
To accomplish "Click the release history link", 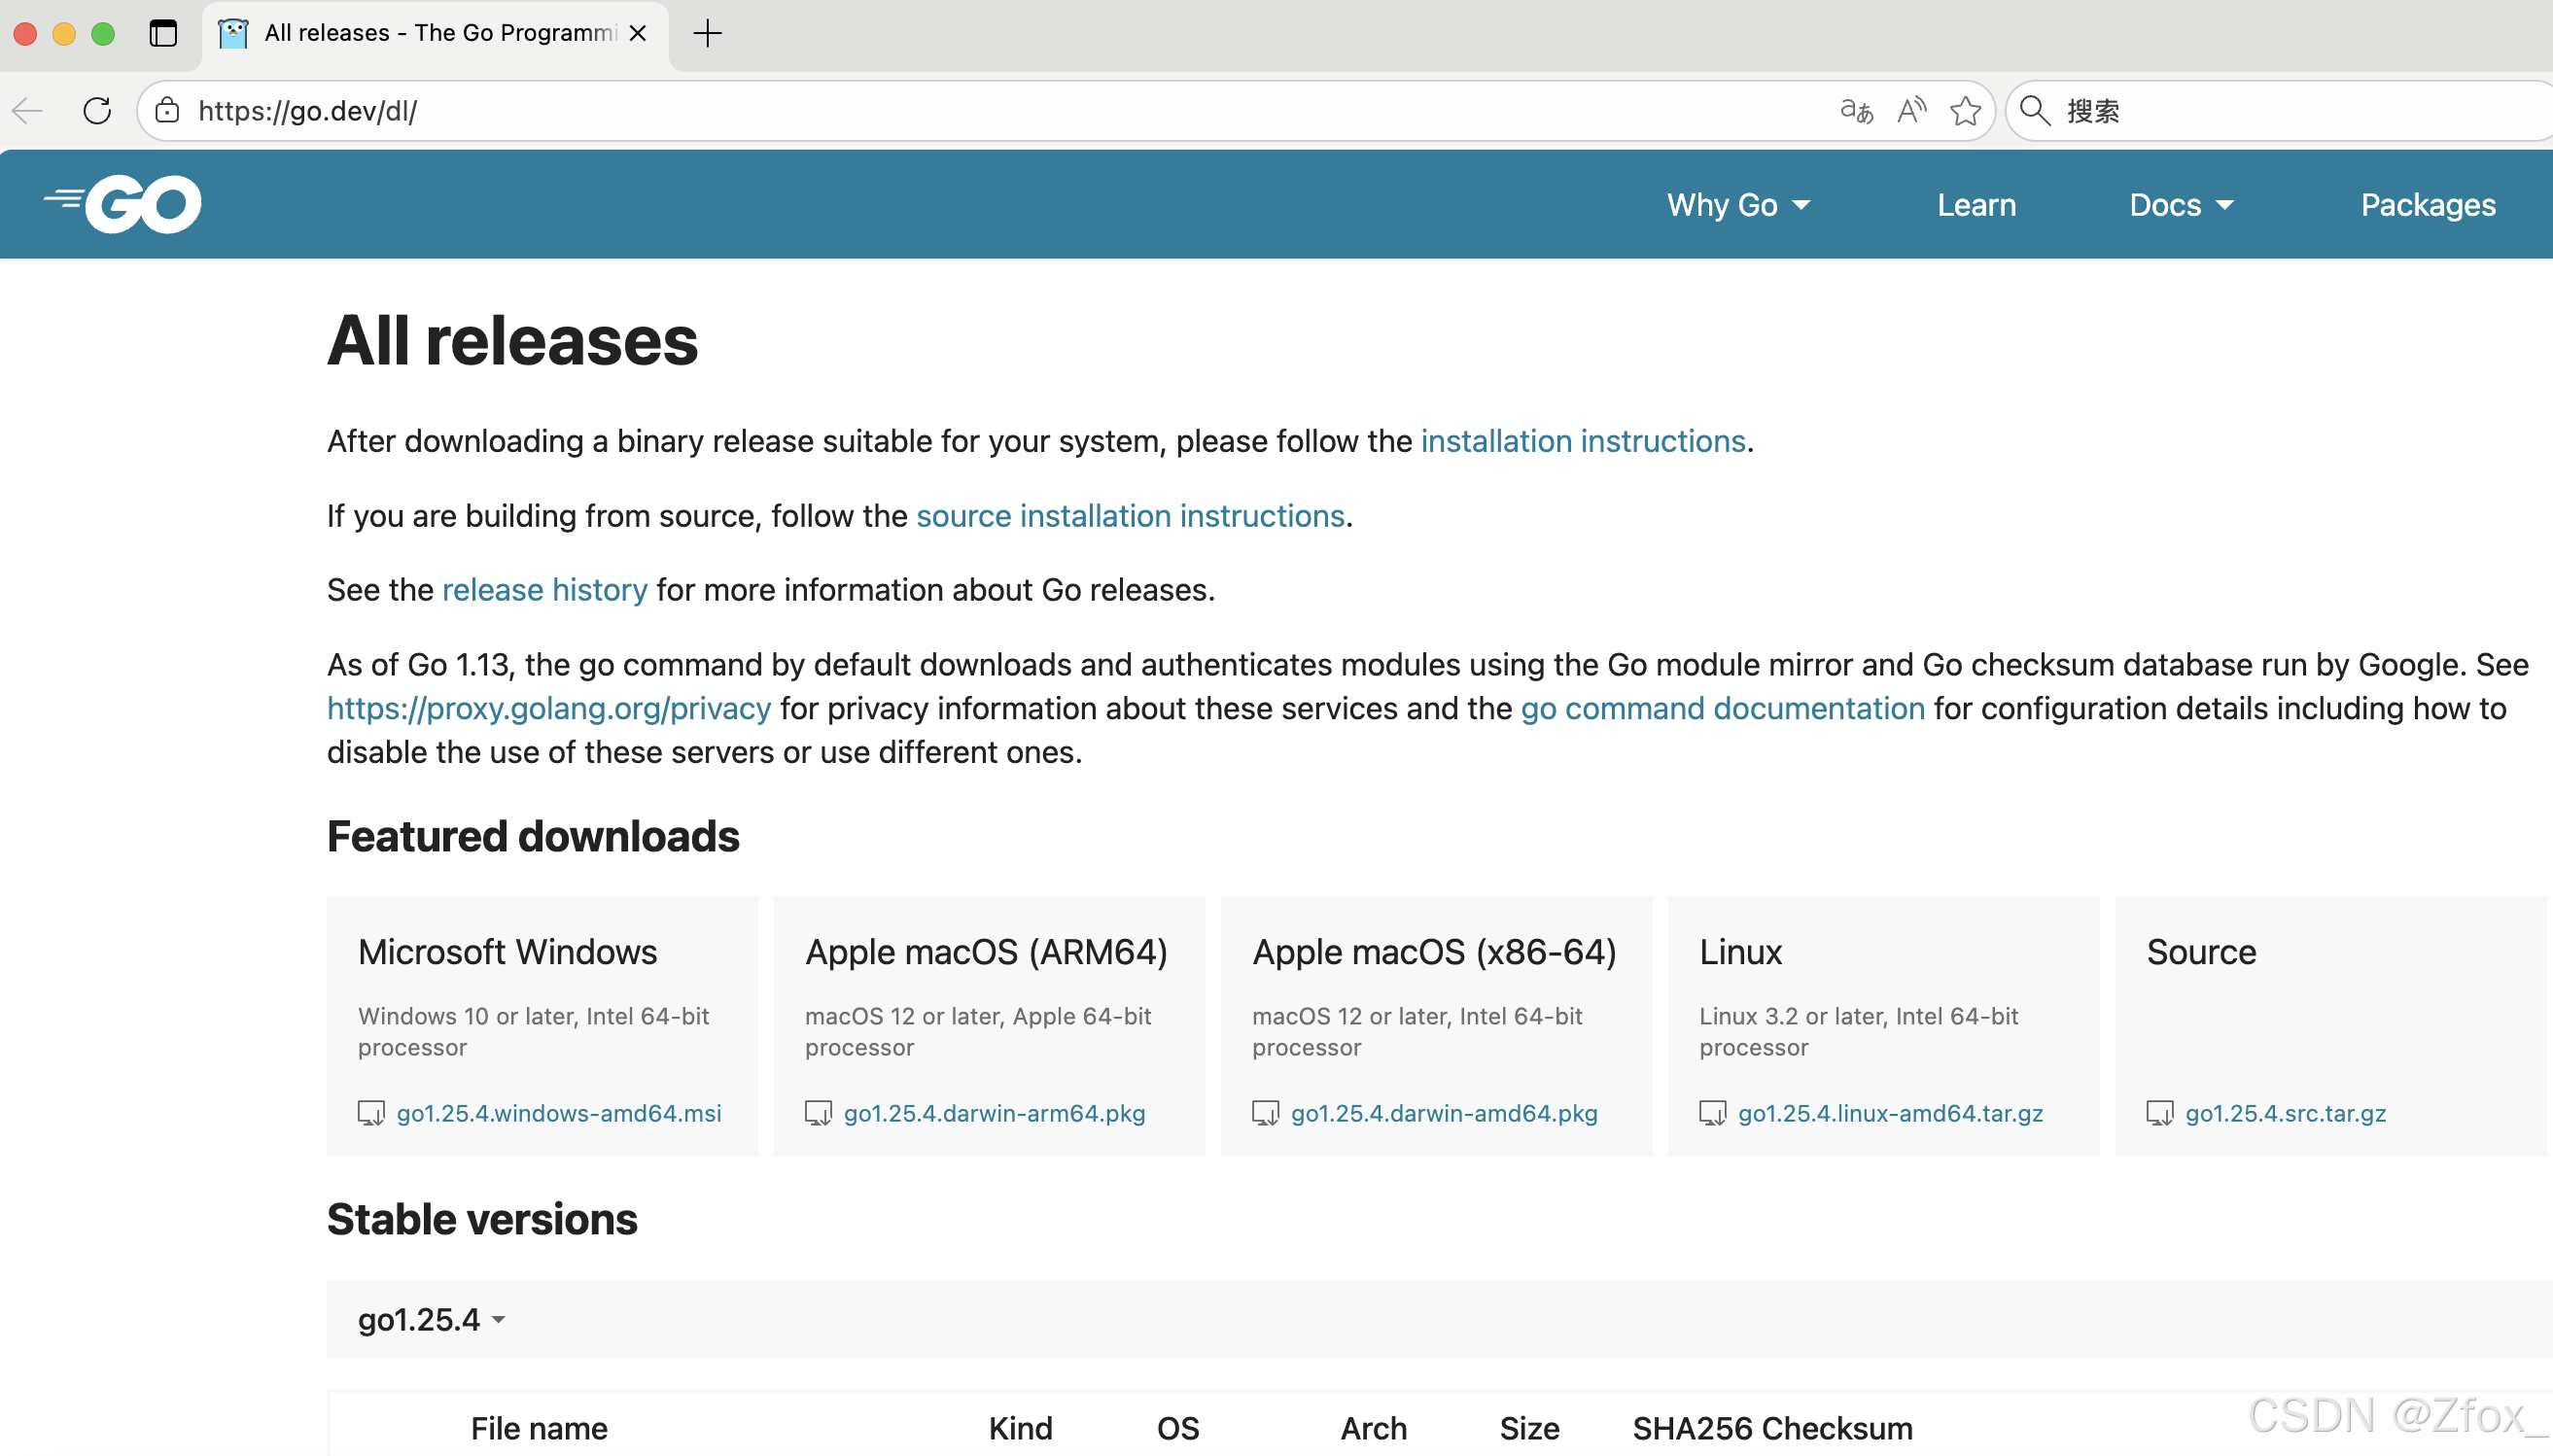I will pyautogui.click(x=544, y=590).
